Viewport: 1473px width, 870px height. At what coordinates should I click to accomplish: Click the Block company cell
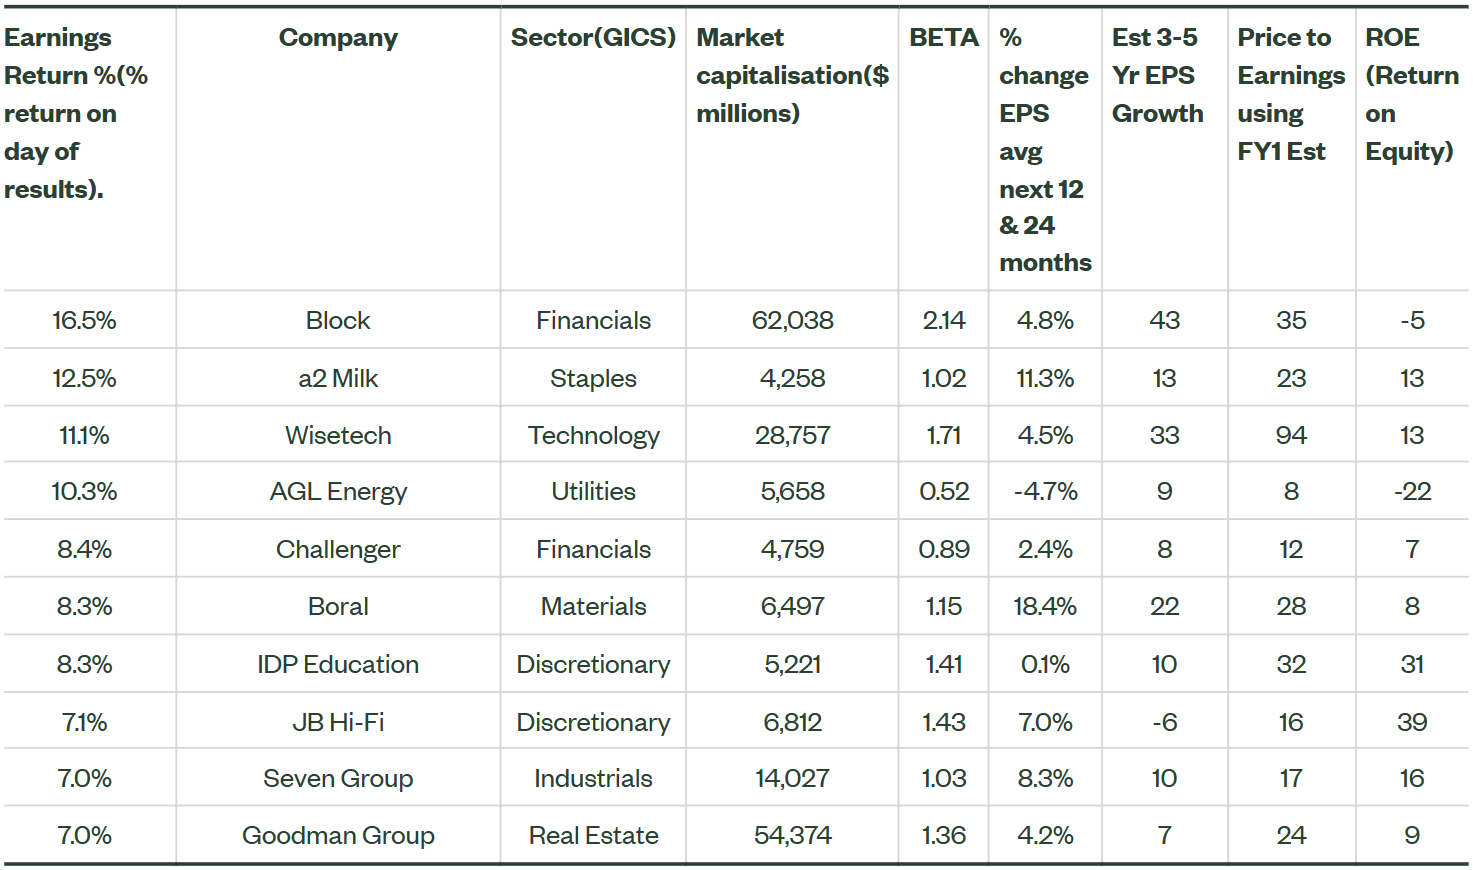coord(338,321)
